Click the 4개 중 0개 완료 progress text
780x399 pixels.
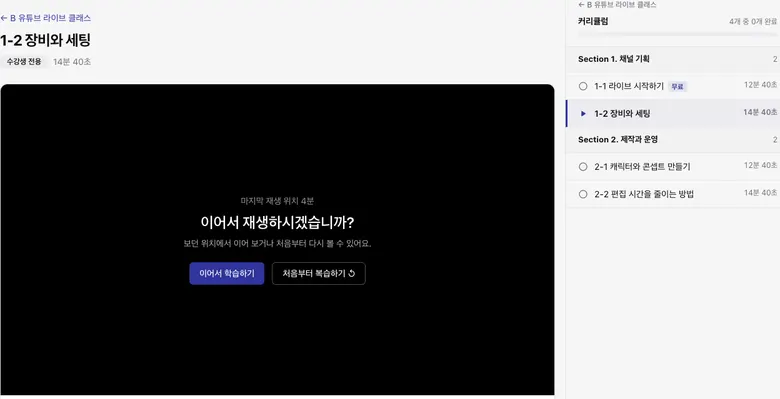point(753,22)
